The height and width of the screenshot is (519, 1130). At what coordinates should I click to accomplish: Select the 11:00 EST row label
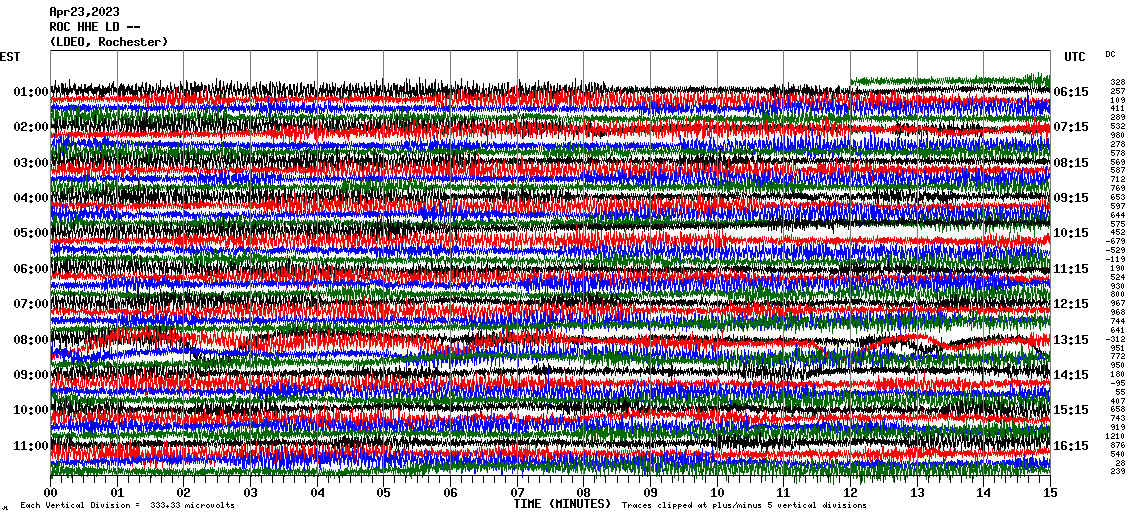31,446
